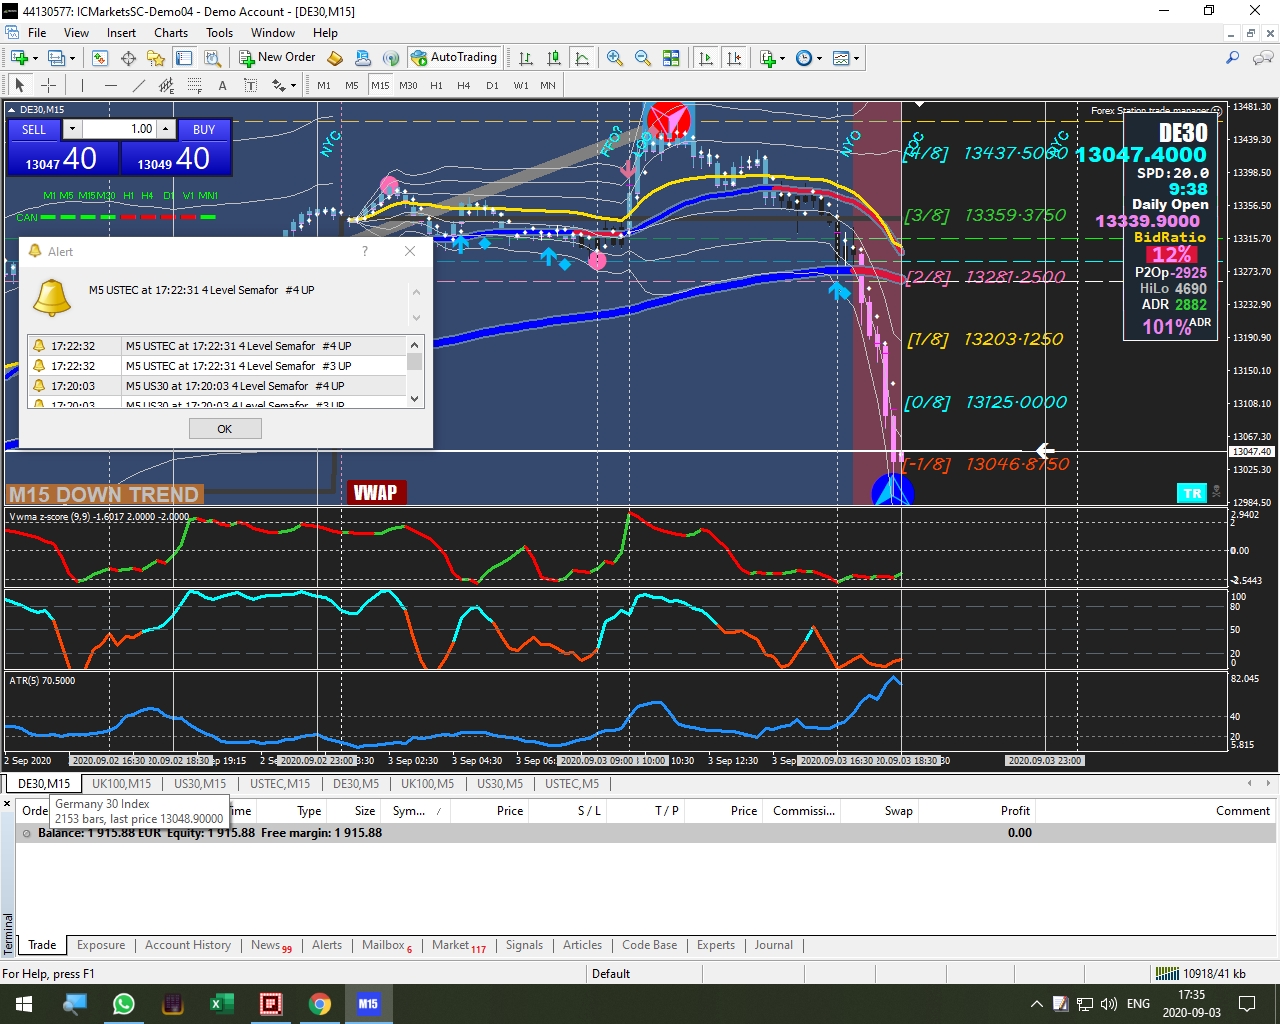Open the Market Watch window icon
The width and height of the screenshot is (1280, 1024).
pyautogui.click(x=99, y=58)
